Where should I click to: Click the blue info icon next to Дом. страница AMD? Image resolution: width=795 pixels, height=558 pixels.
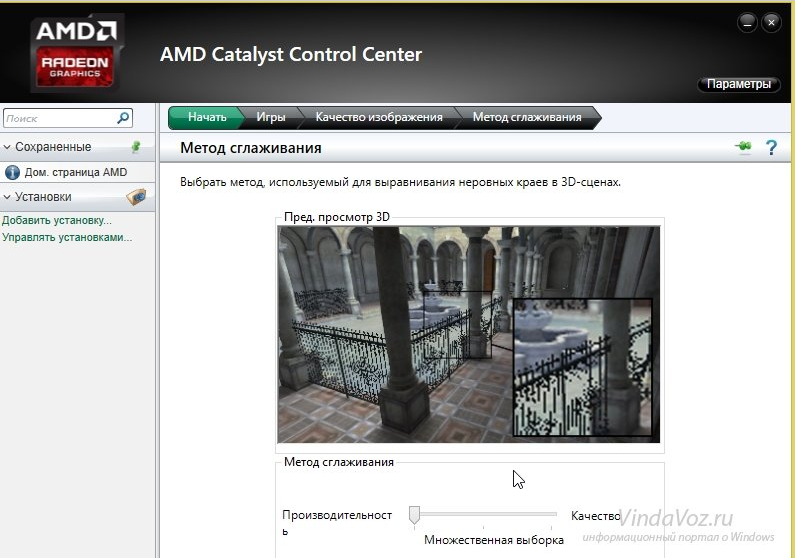12,173
